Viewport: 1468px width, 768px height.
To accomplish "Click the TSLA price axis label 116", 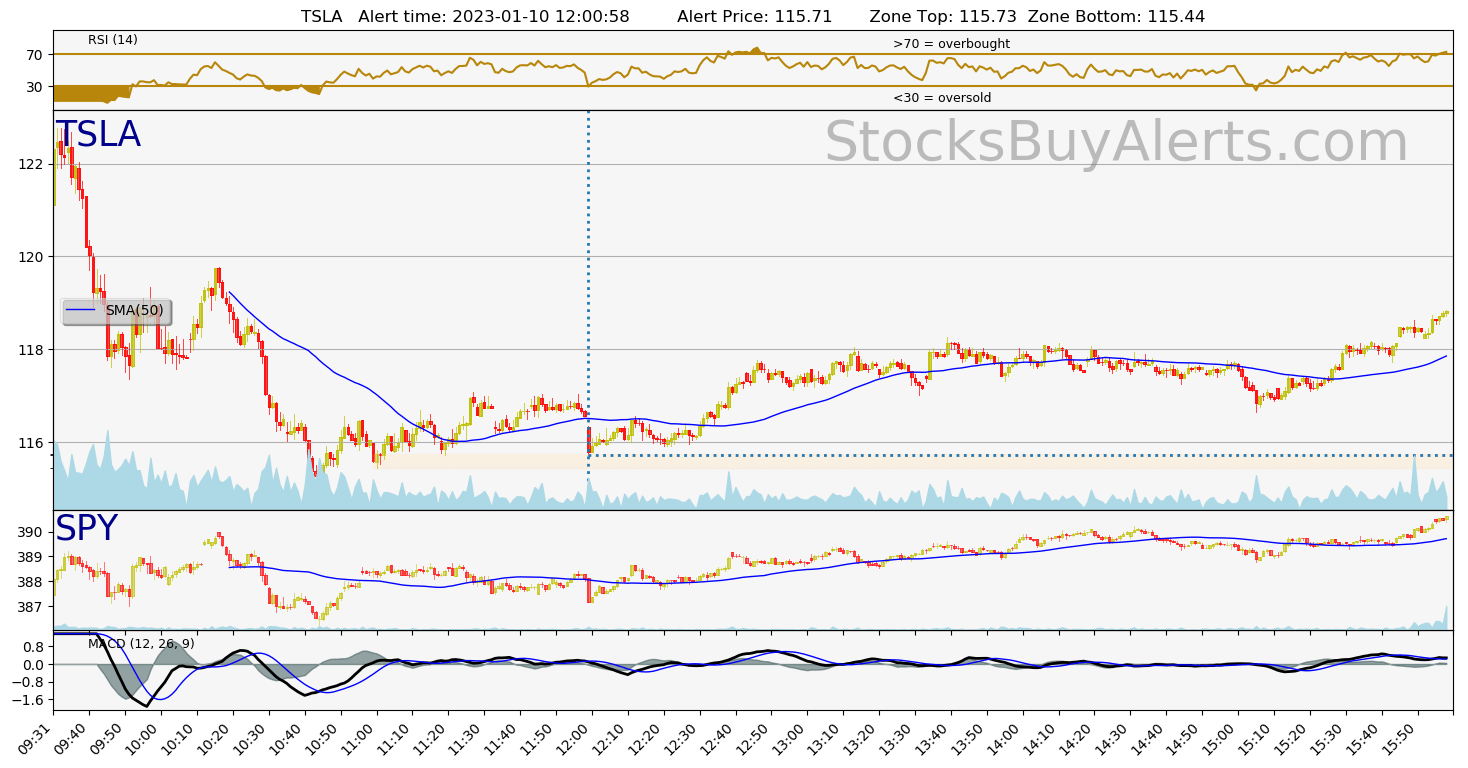I will point(31,443).
